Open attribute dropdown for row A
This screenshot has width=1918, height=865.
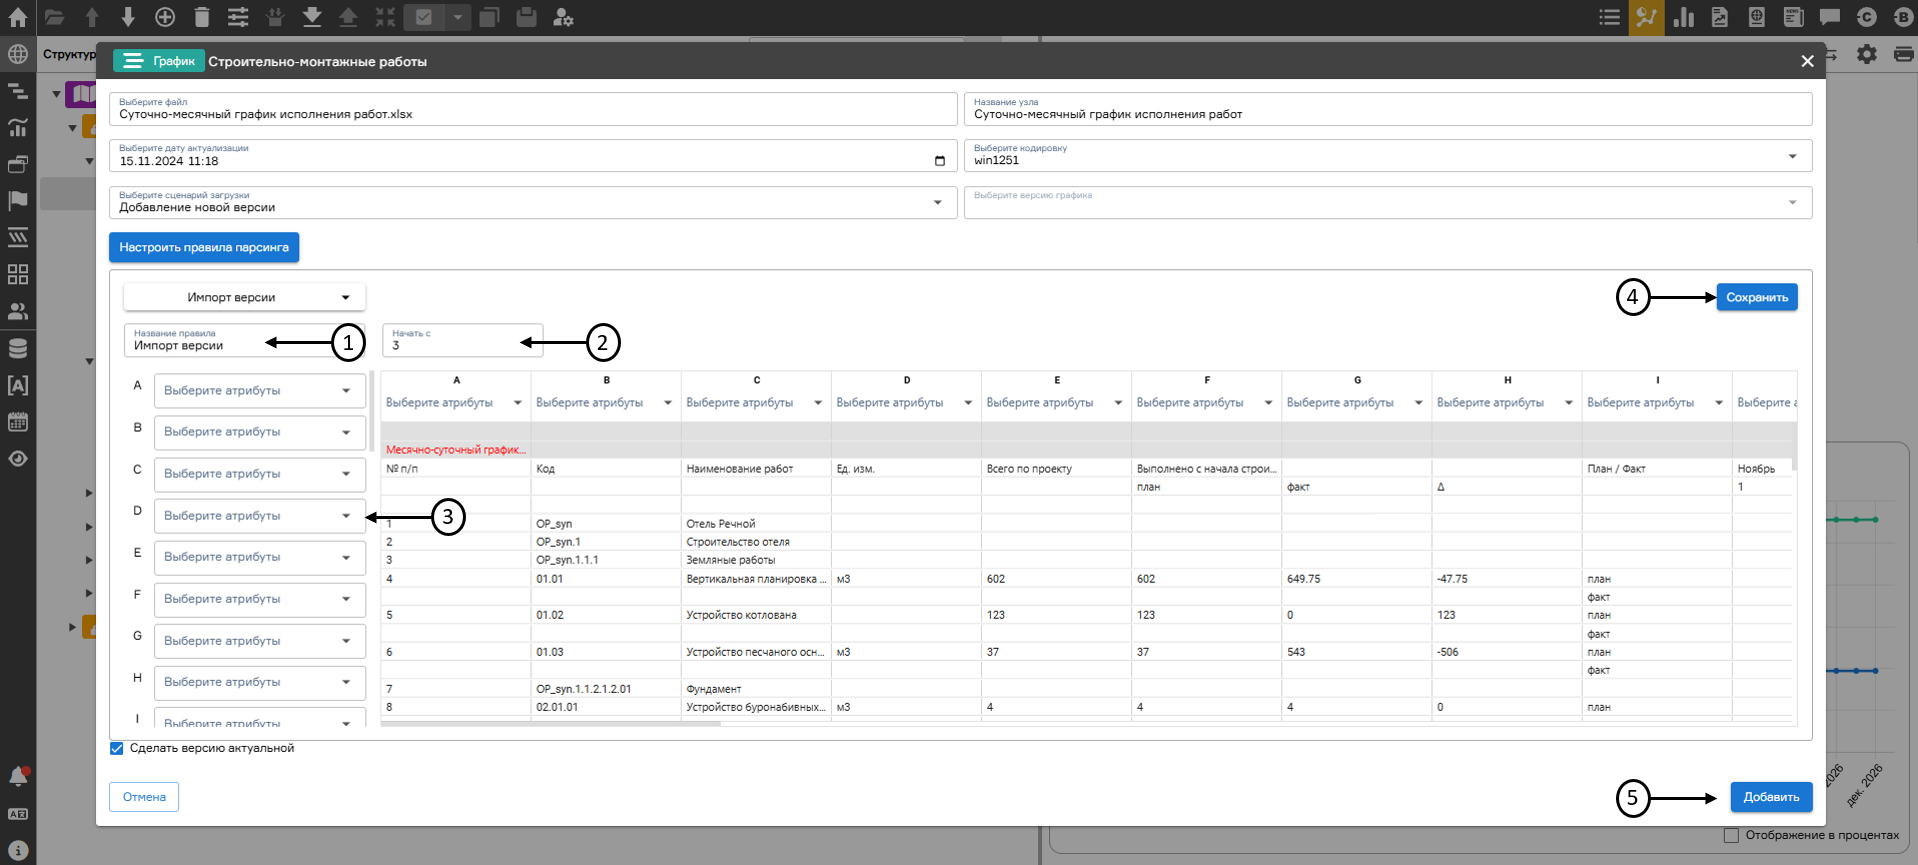[x=260, y=390]
